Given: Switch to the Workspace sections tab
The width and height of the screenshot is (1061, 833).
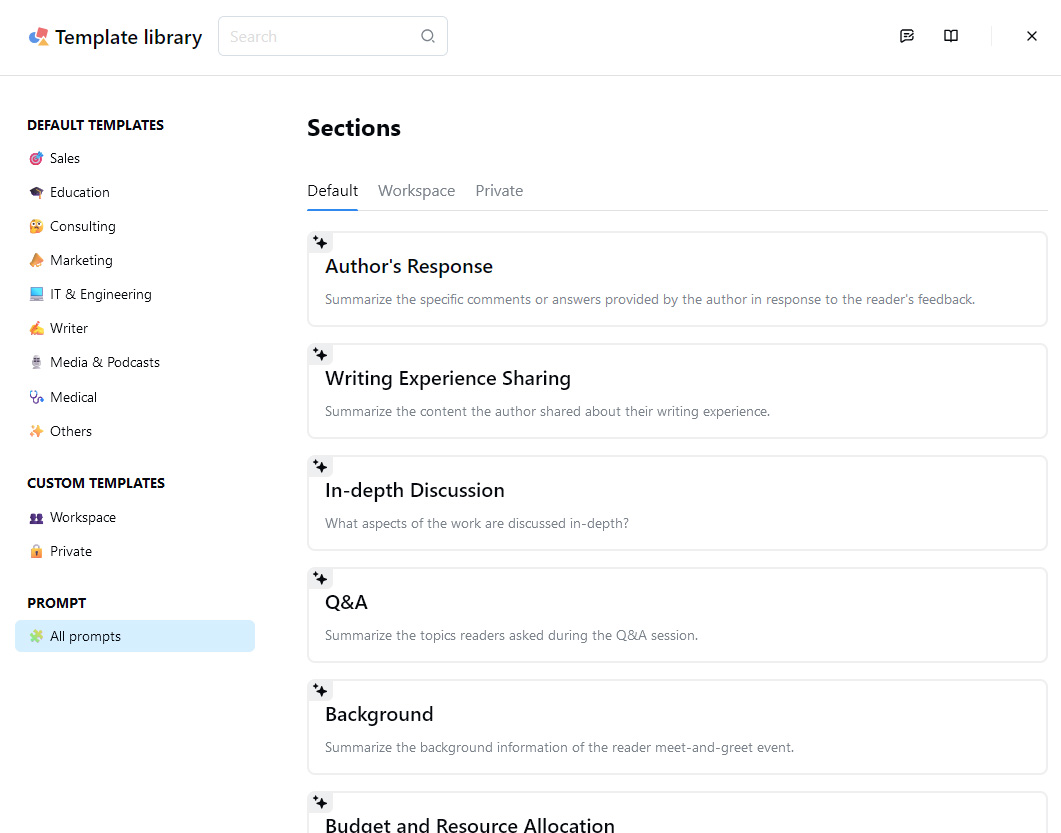Looking at the screenshot, I should 416,191.
